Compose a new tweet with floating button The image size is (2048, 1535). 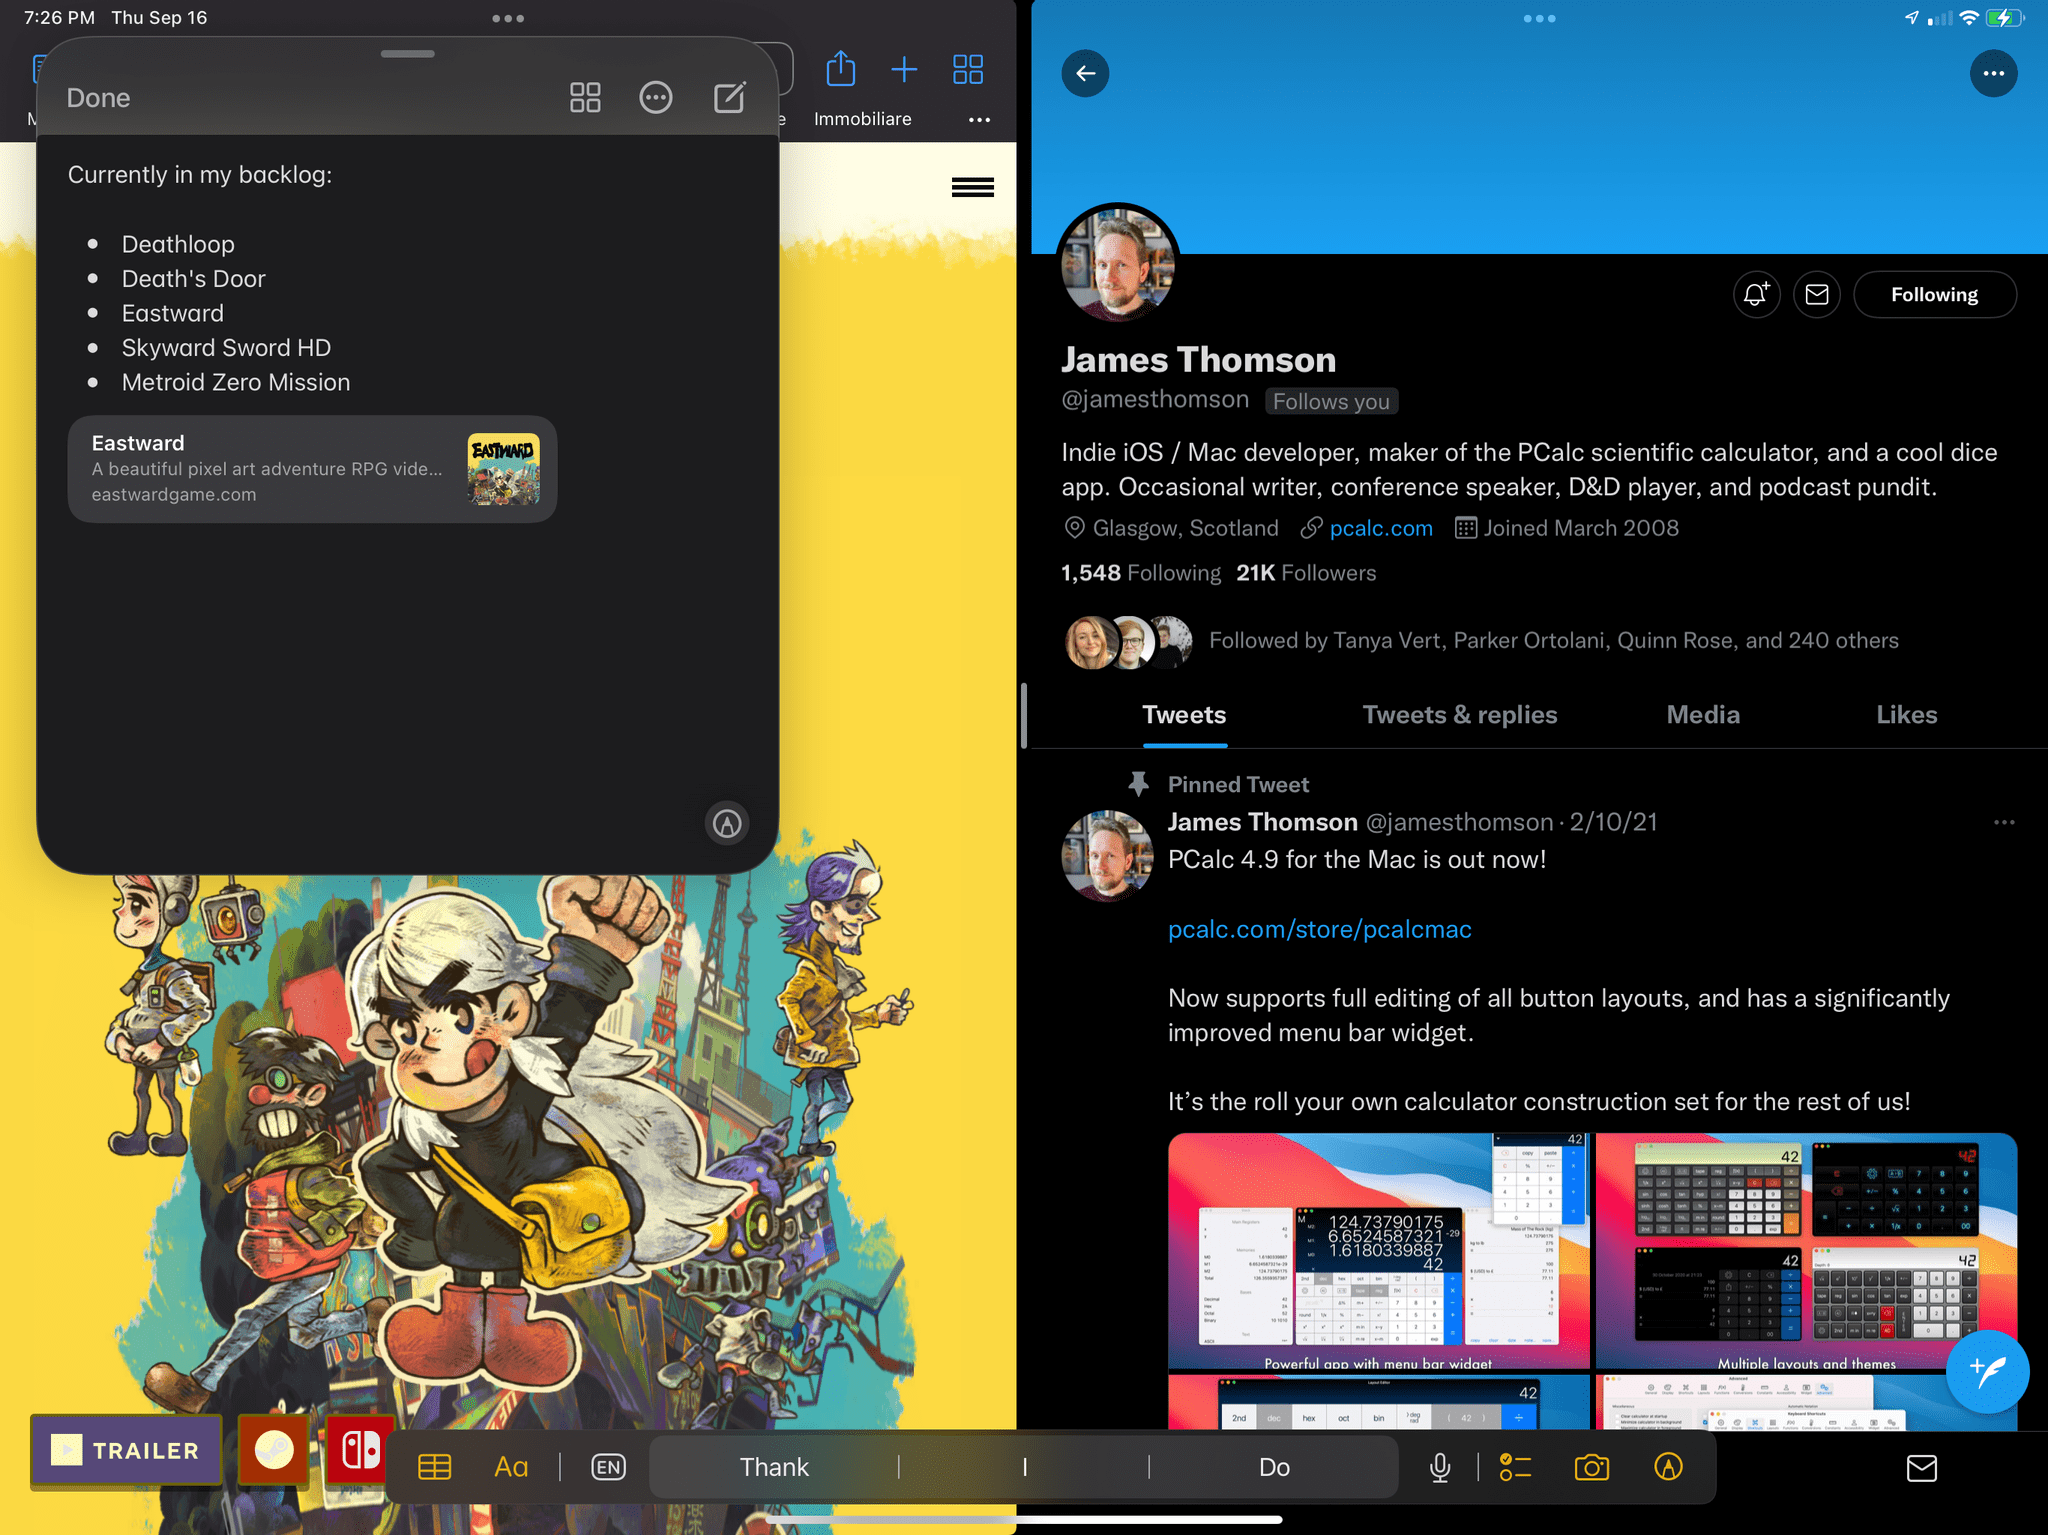[x=1987, y=1371]
